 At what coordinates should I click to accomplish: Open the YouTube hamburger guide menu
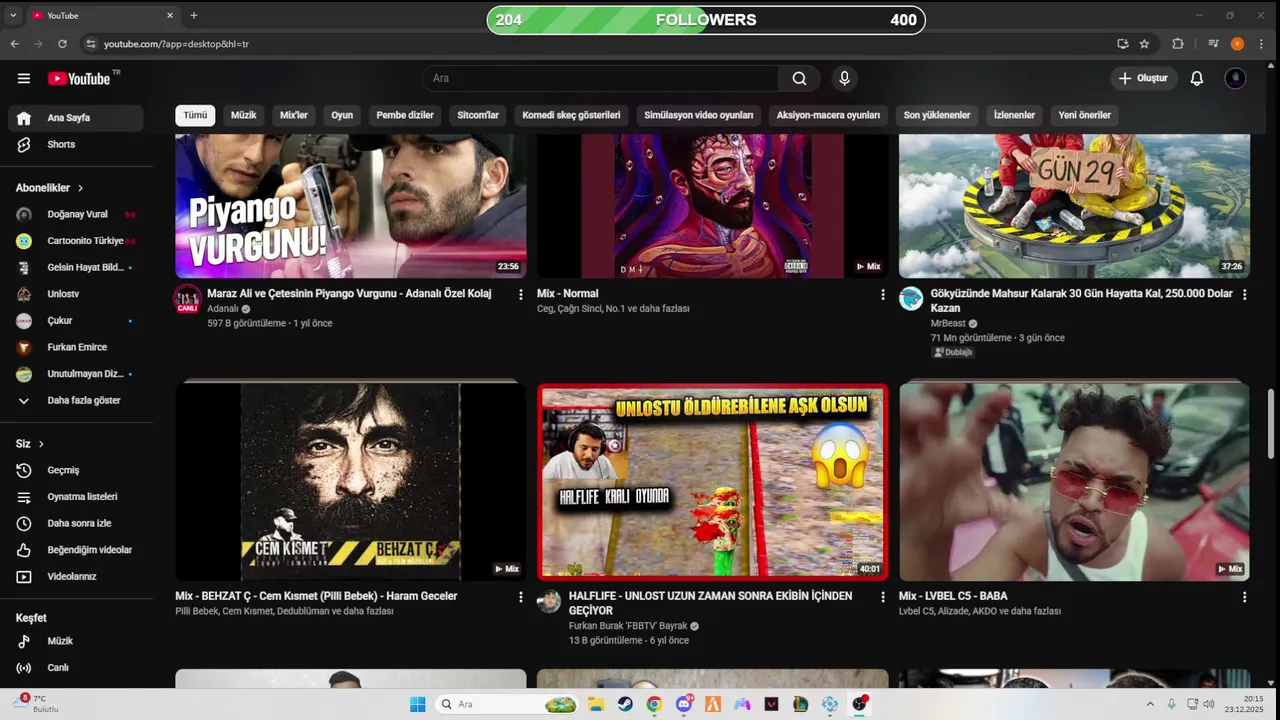click(24, 78)
